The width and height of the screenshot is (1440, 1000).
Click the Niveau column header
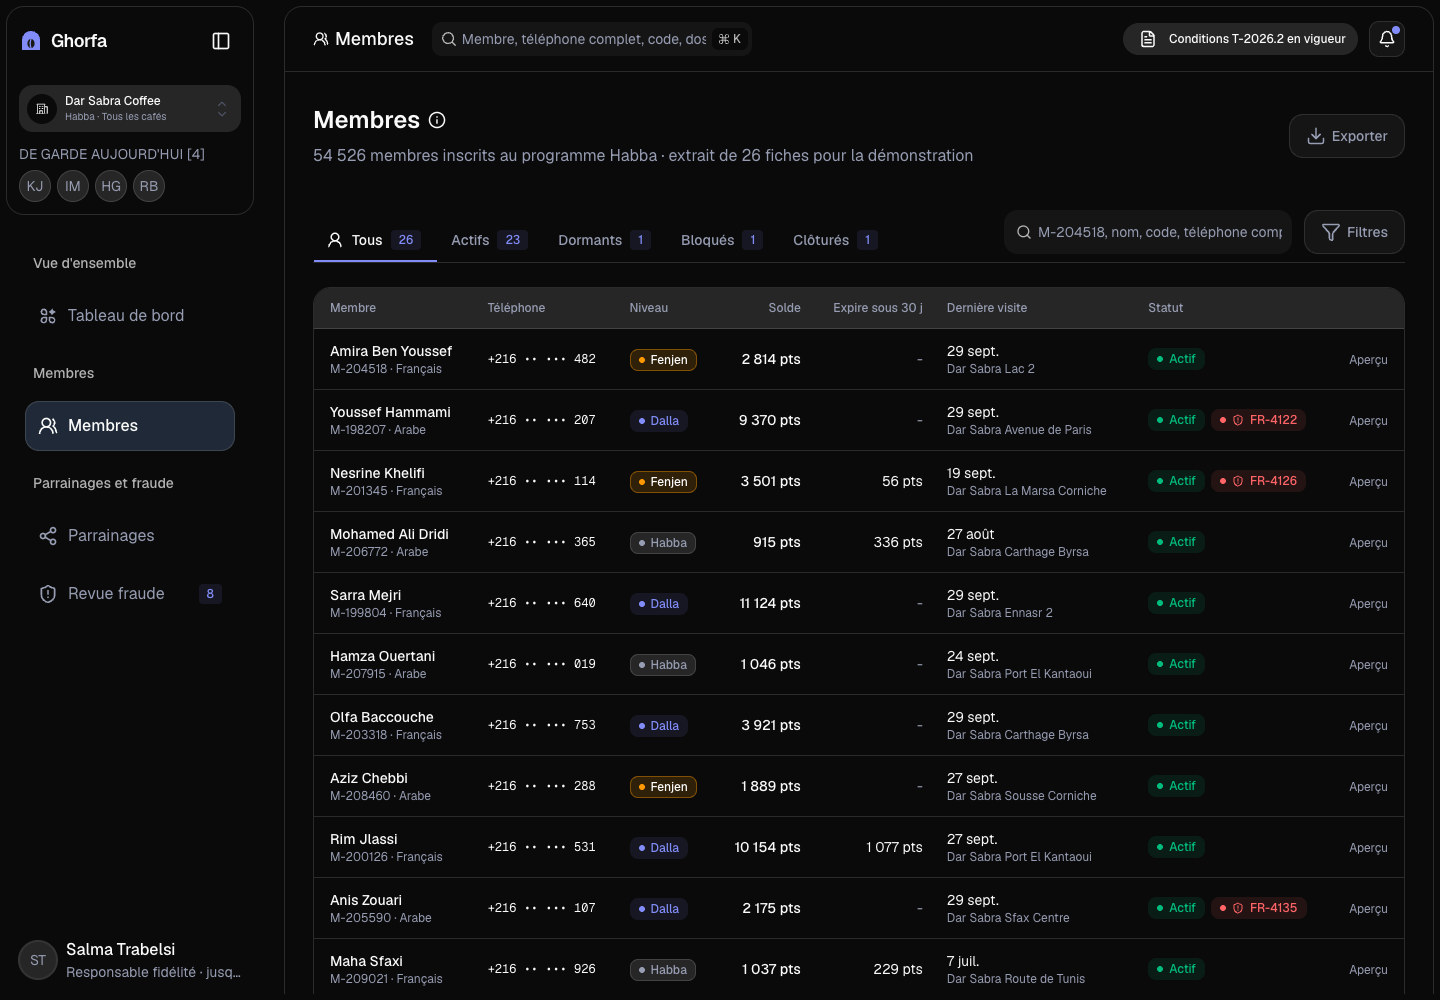click(x=649, y=308)
